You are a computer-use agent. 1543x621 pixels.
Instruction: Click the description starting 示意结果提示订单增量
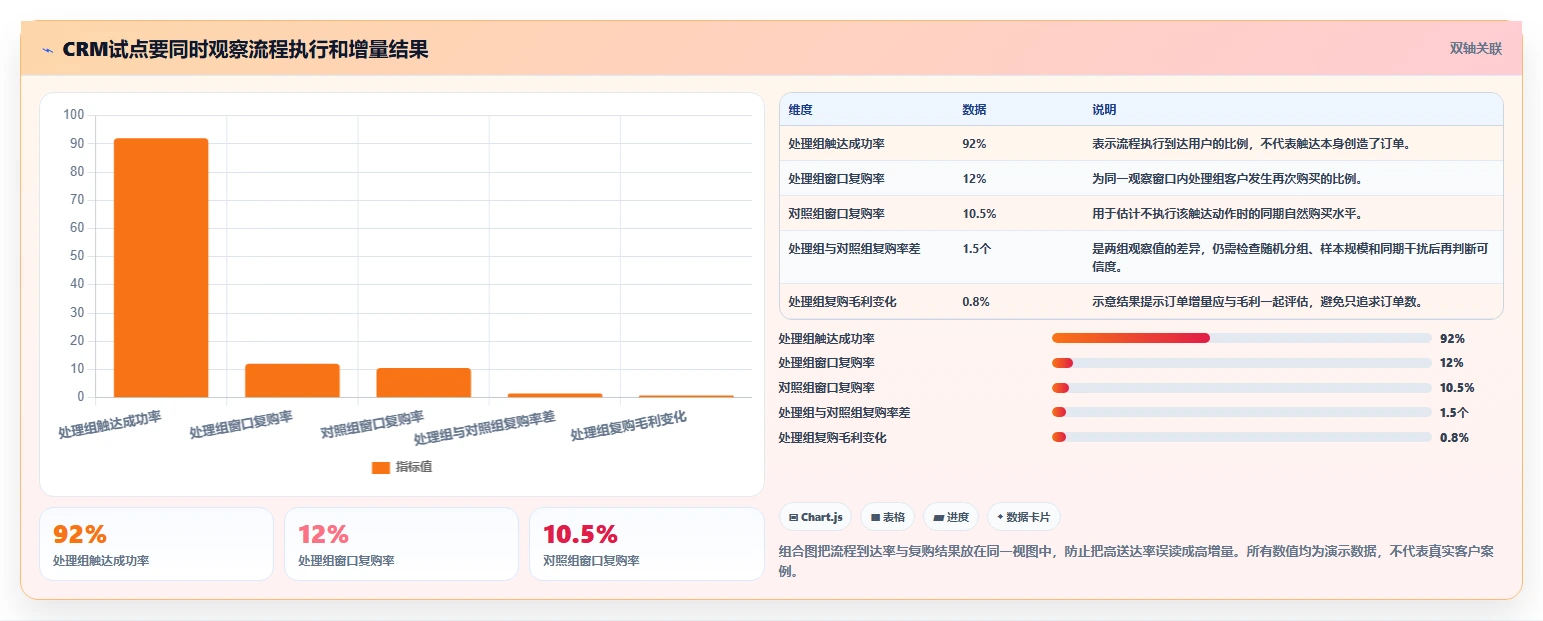point(1257,301)
